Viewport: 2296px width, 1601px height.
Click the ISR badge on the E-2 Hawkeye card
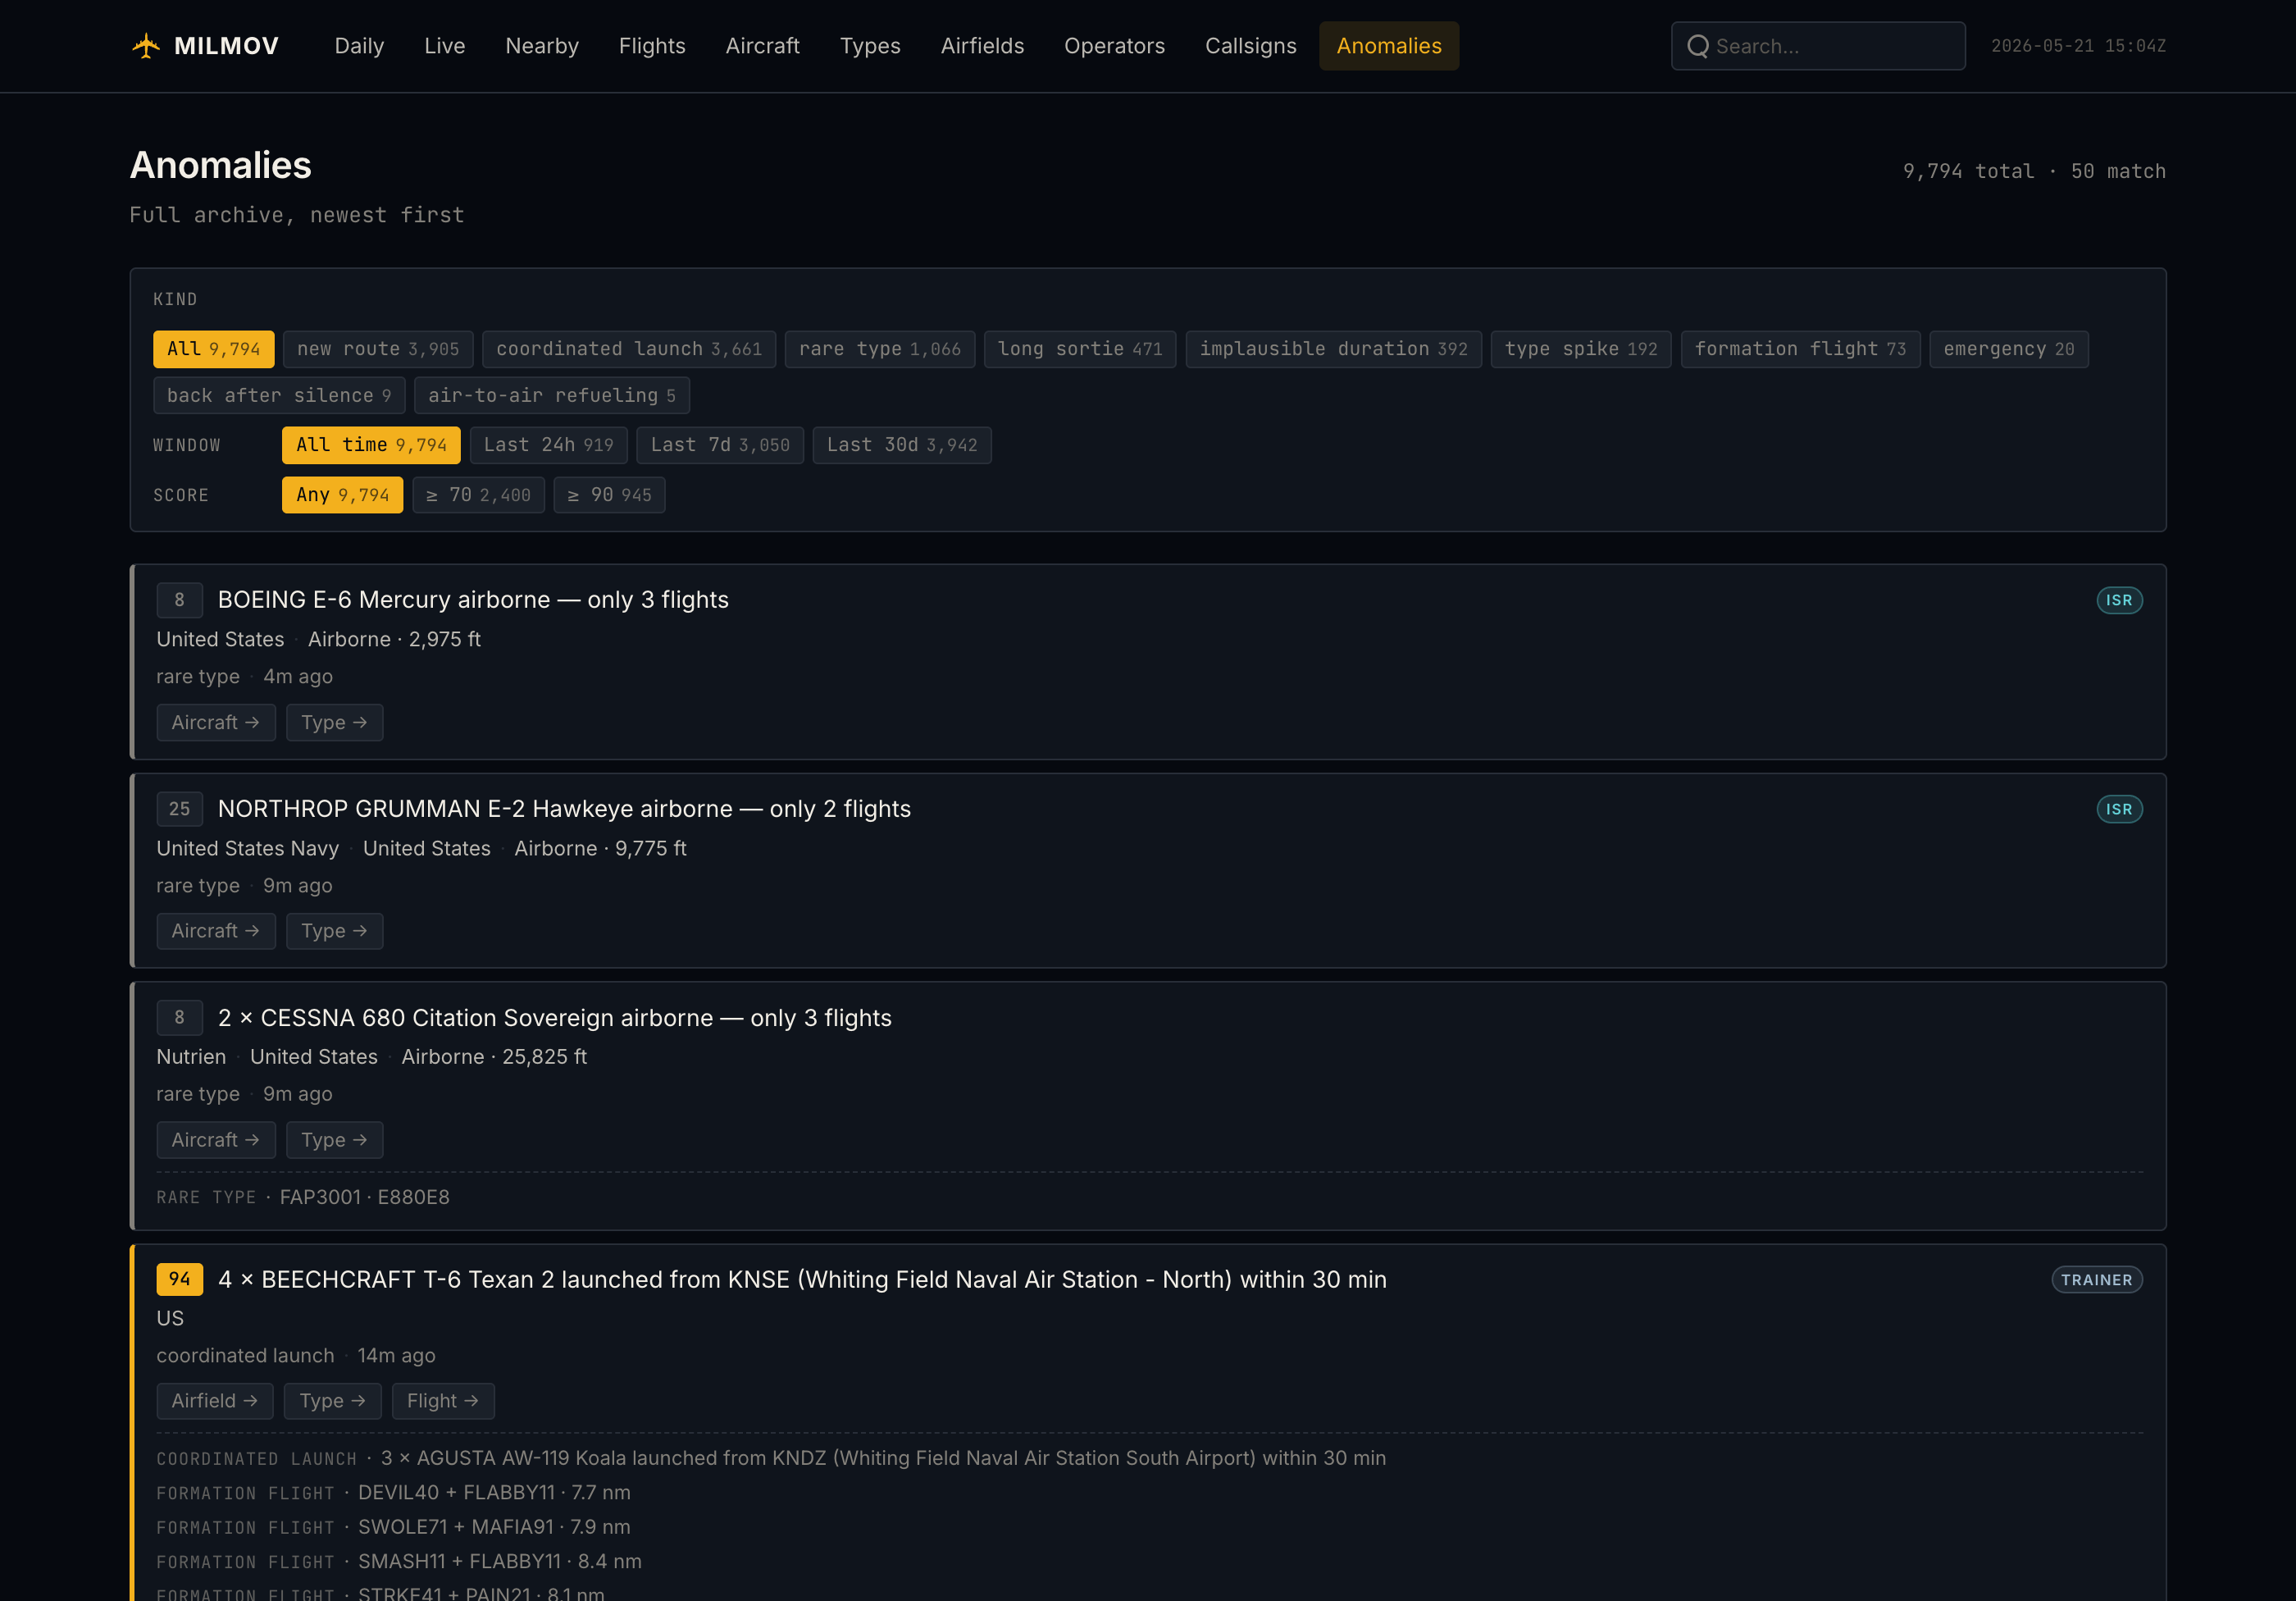coord(2119,809)
